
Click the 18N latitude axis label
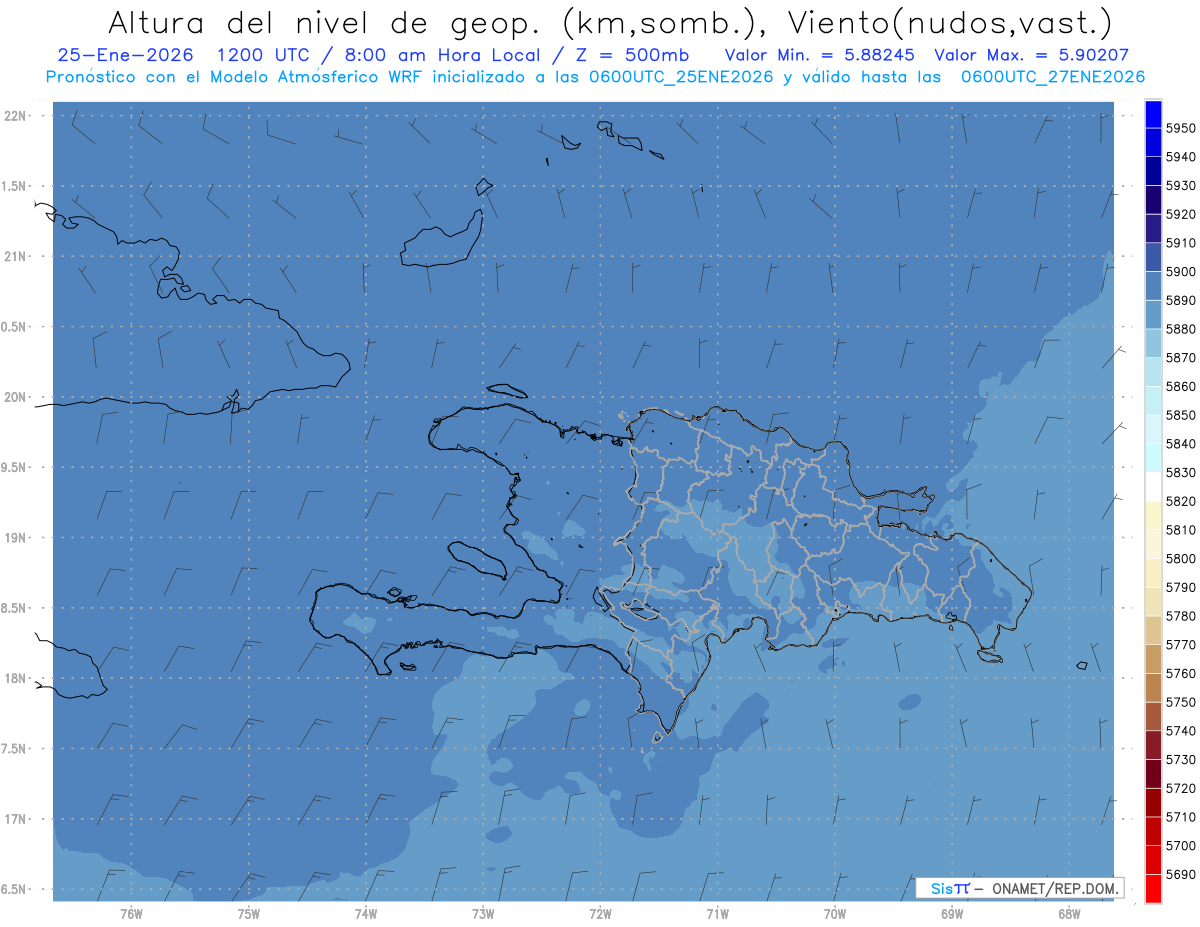pos(17,678)
